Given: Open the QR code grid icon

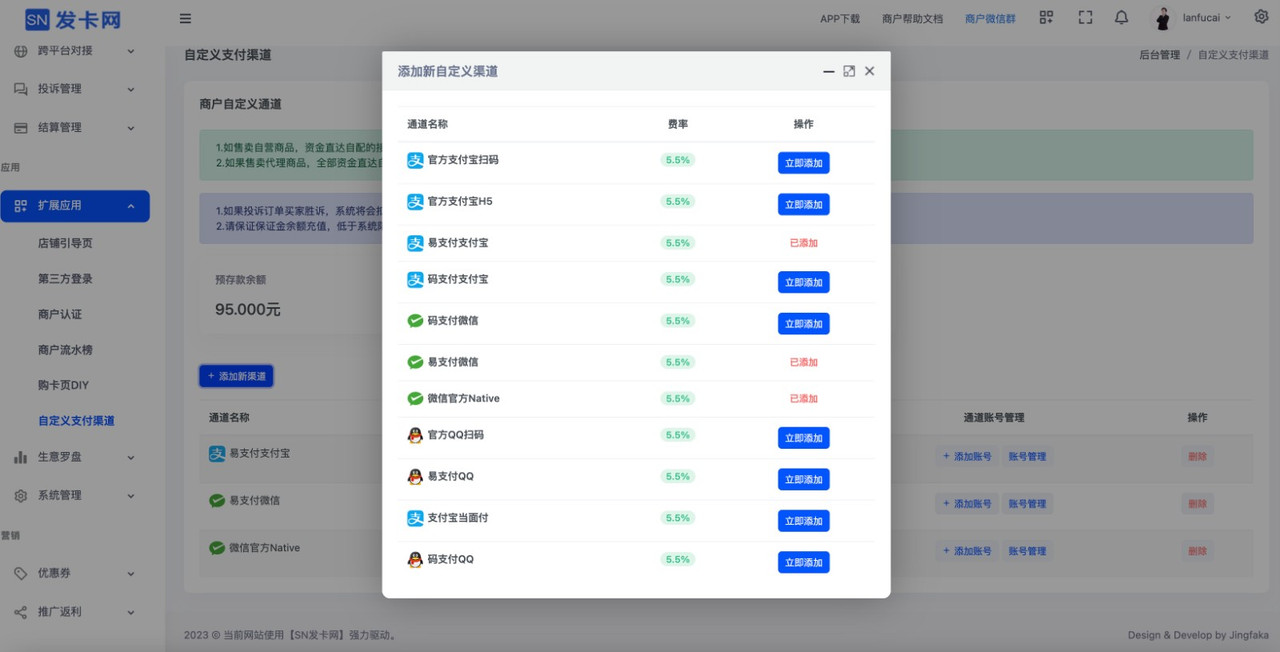Looking at the screenshot, I should pyautogui.click(x=1046, y=17).
